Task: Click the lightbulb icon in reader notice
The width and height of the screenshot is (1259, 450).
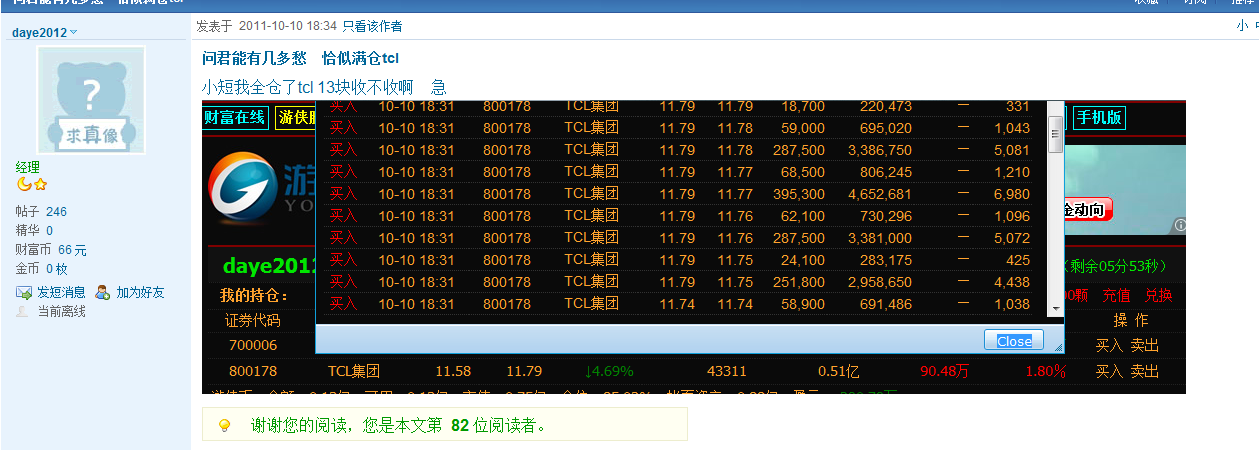Action: (x=224, y=425)
